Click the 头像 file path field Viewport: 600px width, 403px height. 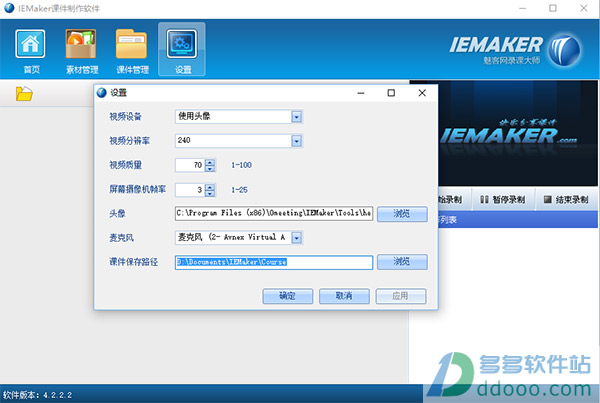274,213
